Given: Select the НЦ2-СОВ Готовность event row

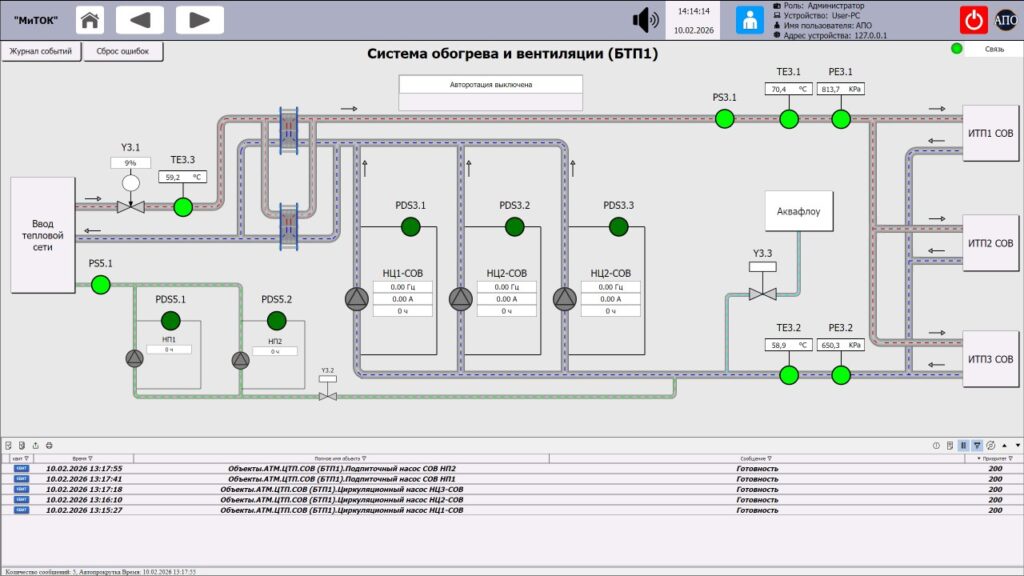Looking at the screenshot, I should [x=512, y=500].
